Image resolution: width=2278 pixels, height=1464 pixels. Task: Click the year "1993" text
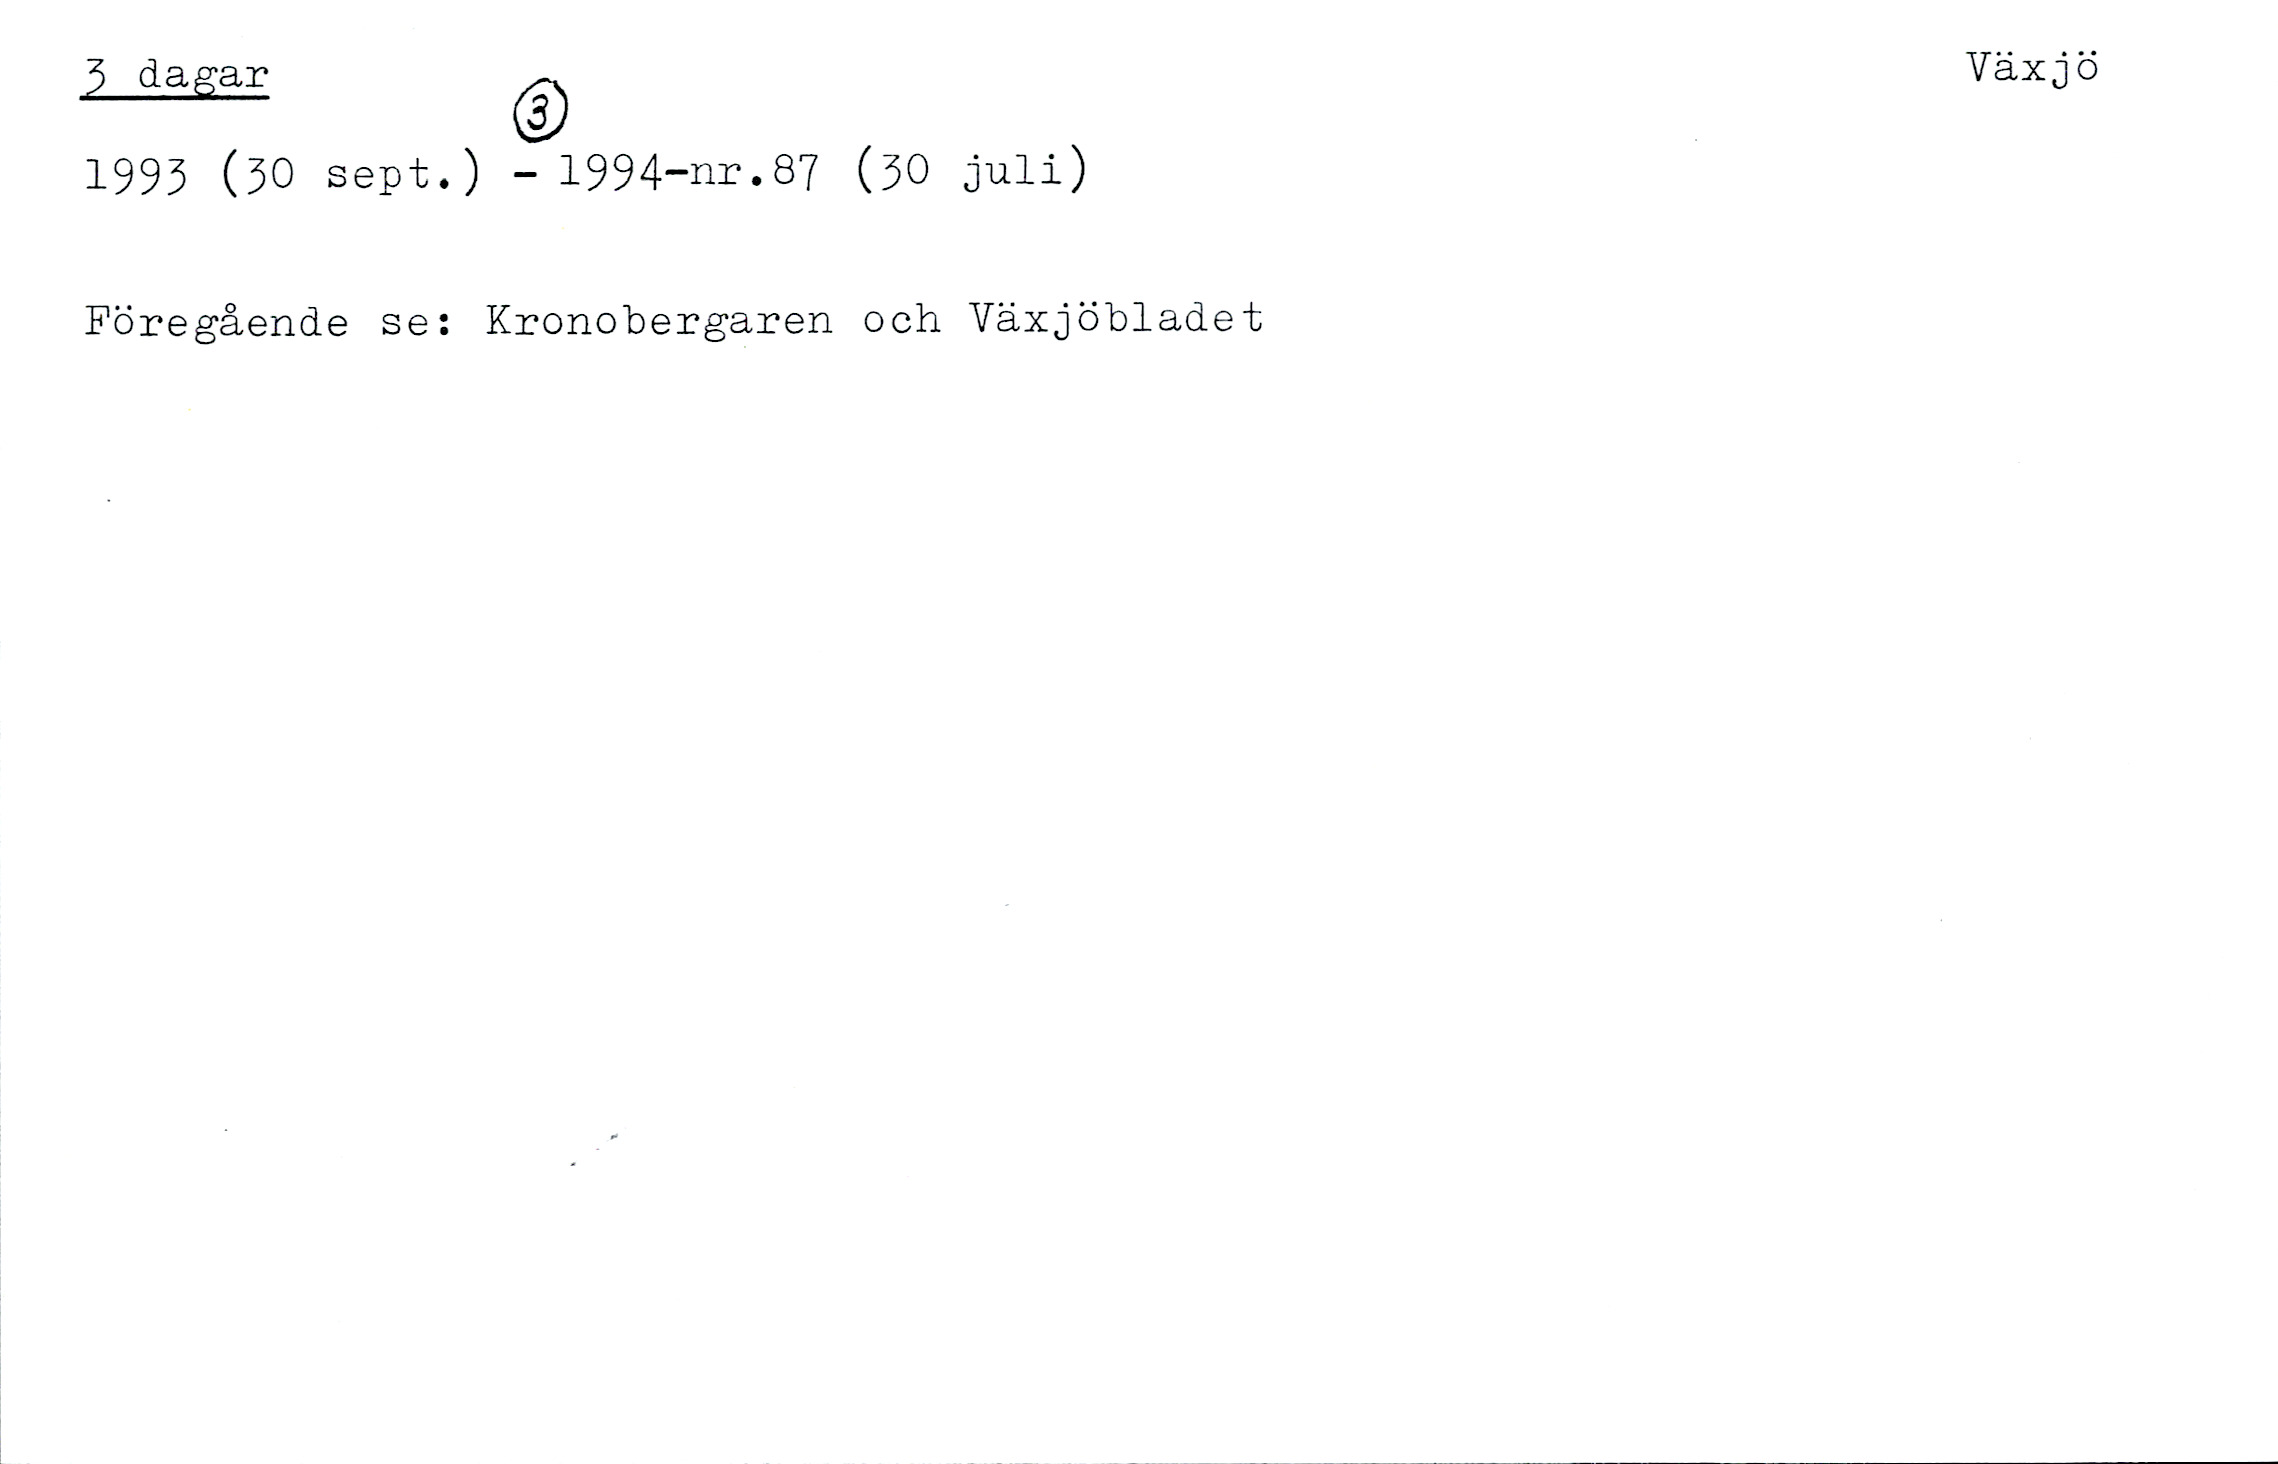point(136,175)
